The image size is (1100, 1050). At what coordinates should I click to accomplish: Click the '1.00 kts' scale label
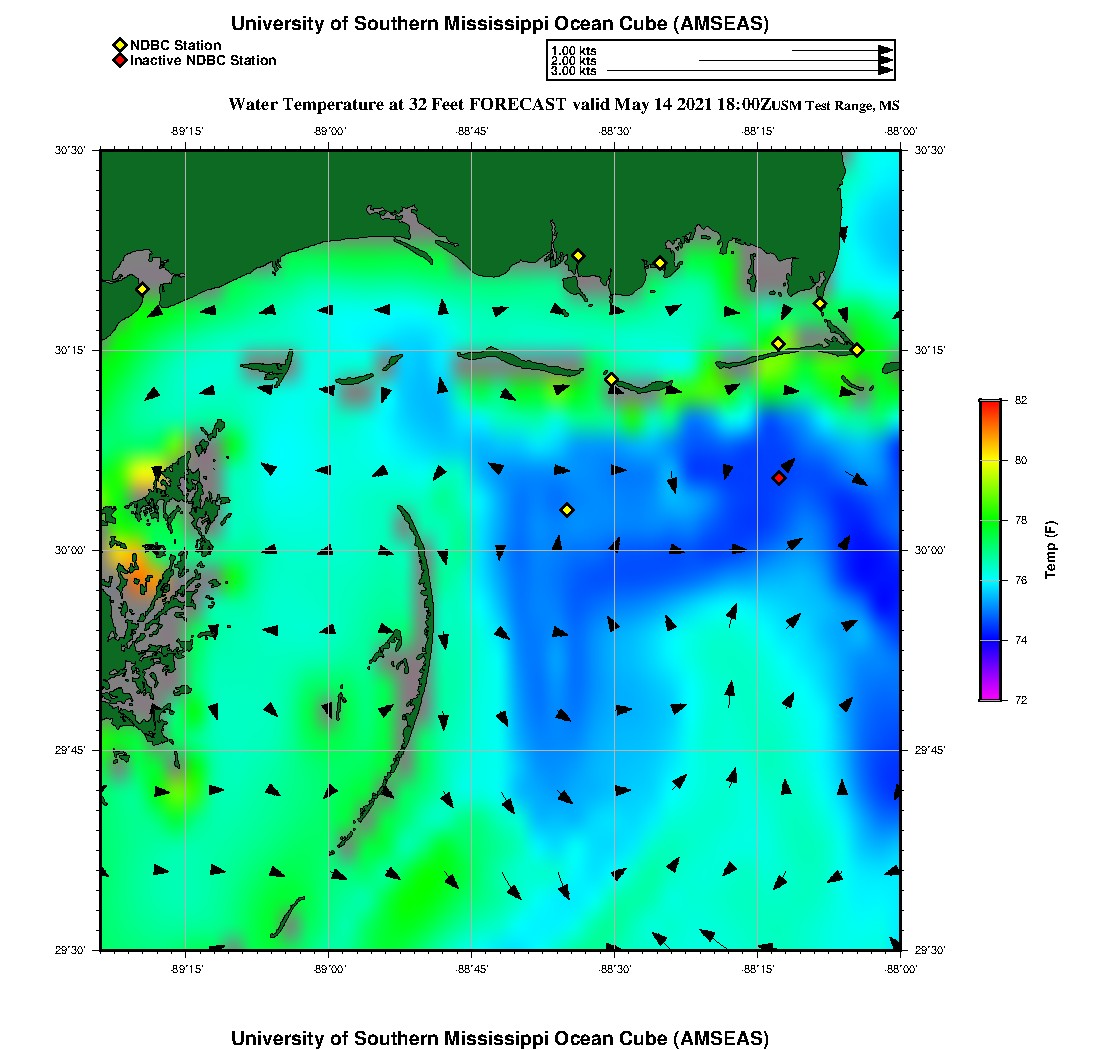(574, 51)
